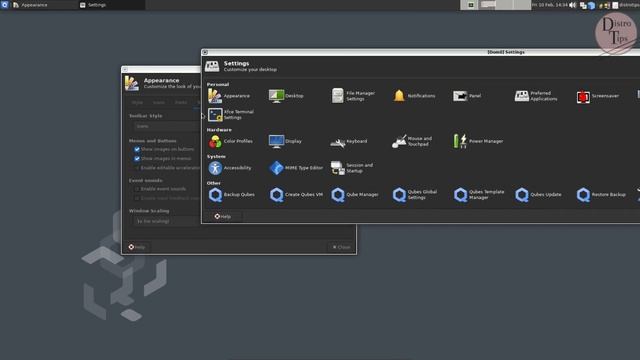Open Qubes Global Settings
640x360 pixels.
(415, 195)
